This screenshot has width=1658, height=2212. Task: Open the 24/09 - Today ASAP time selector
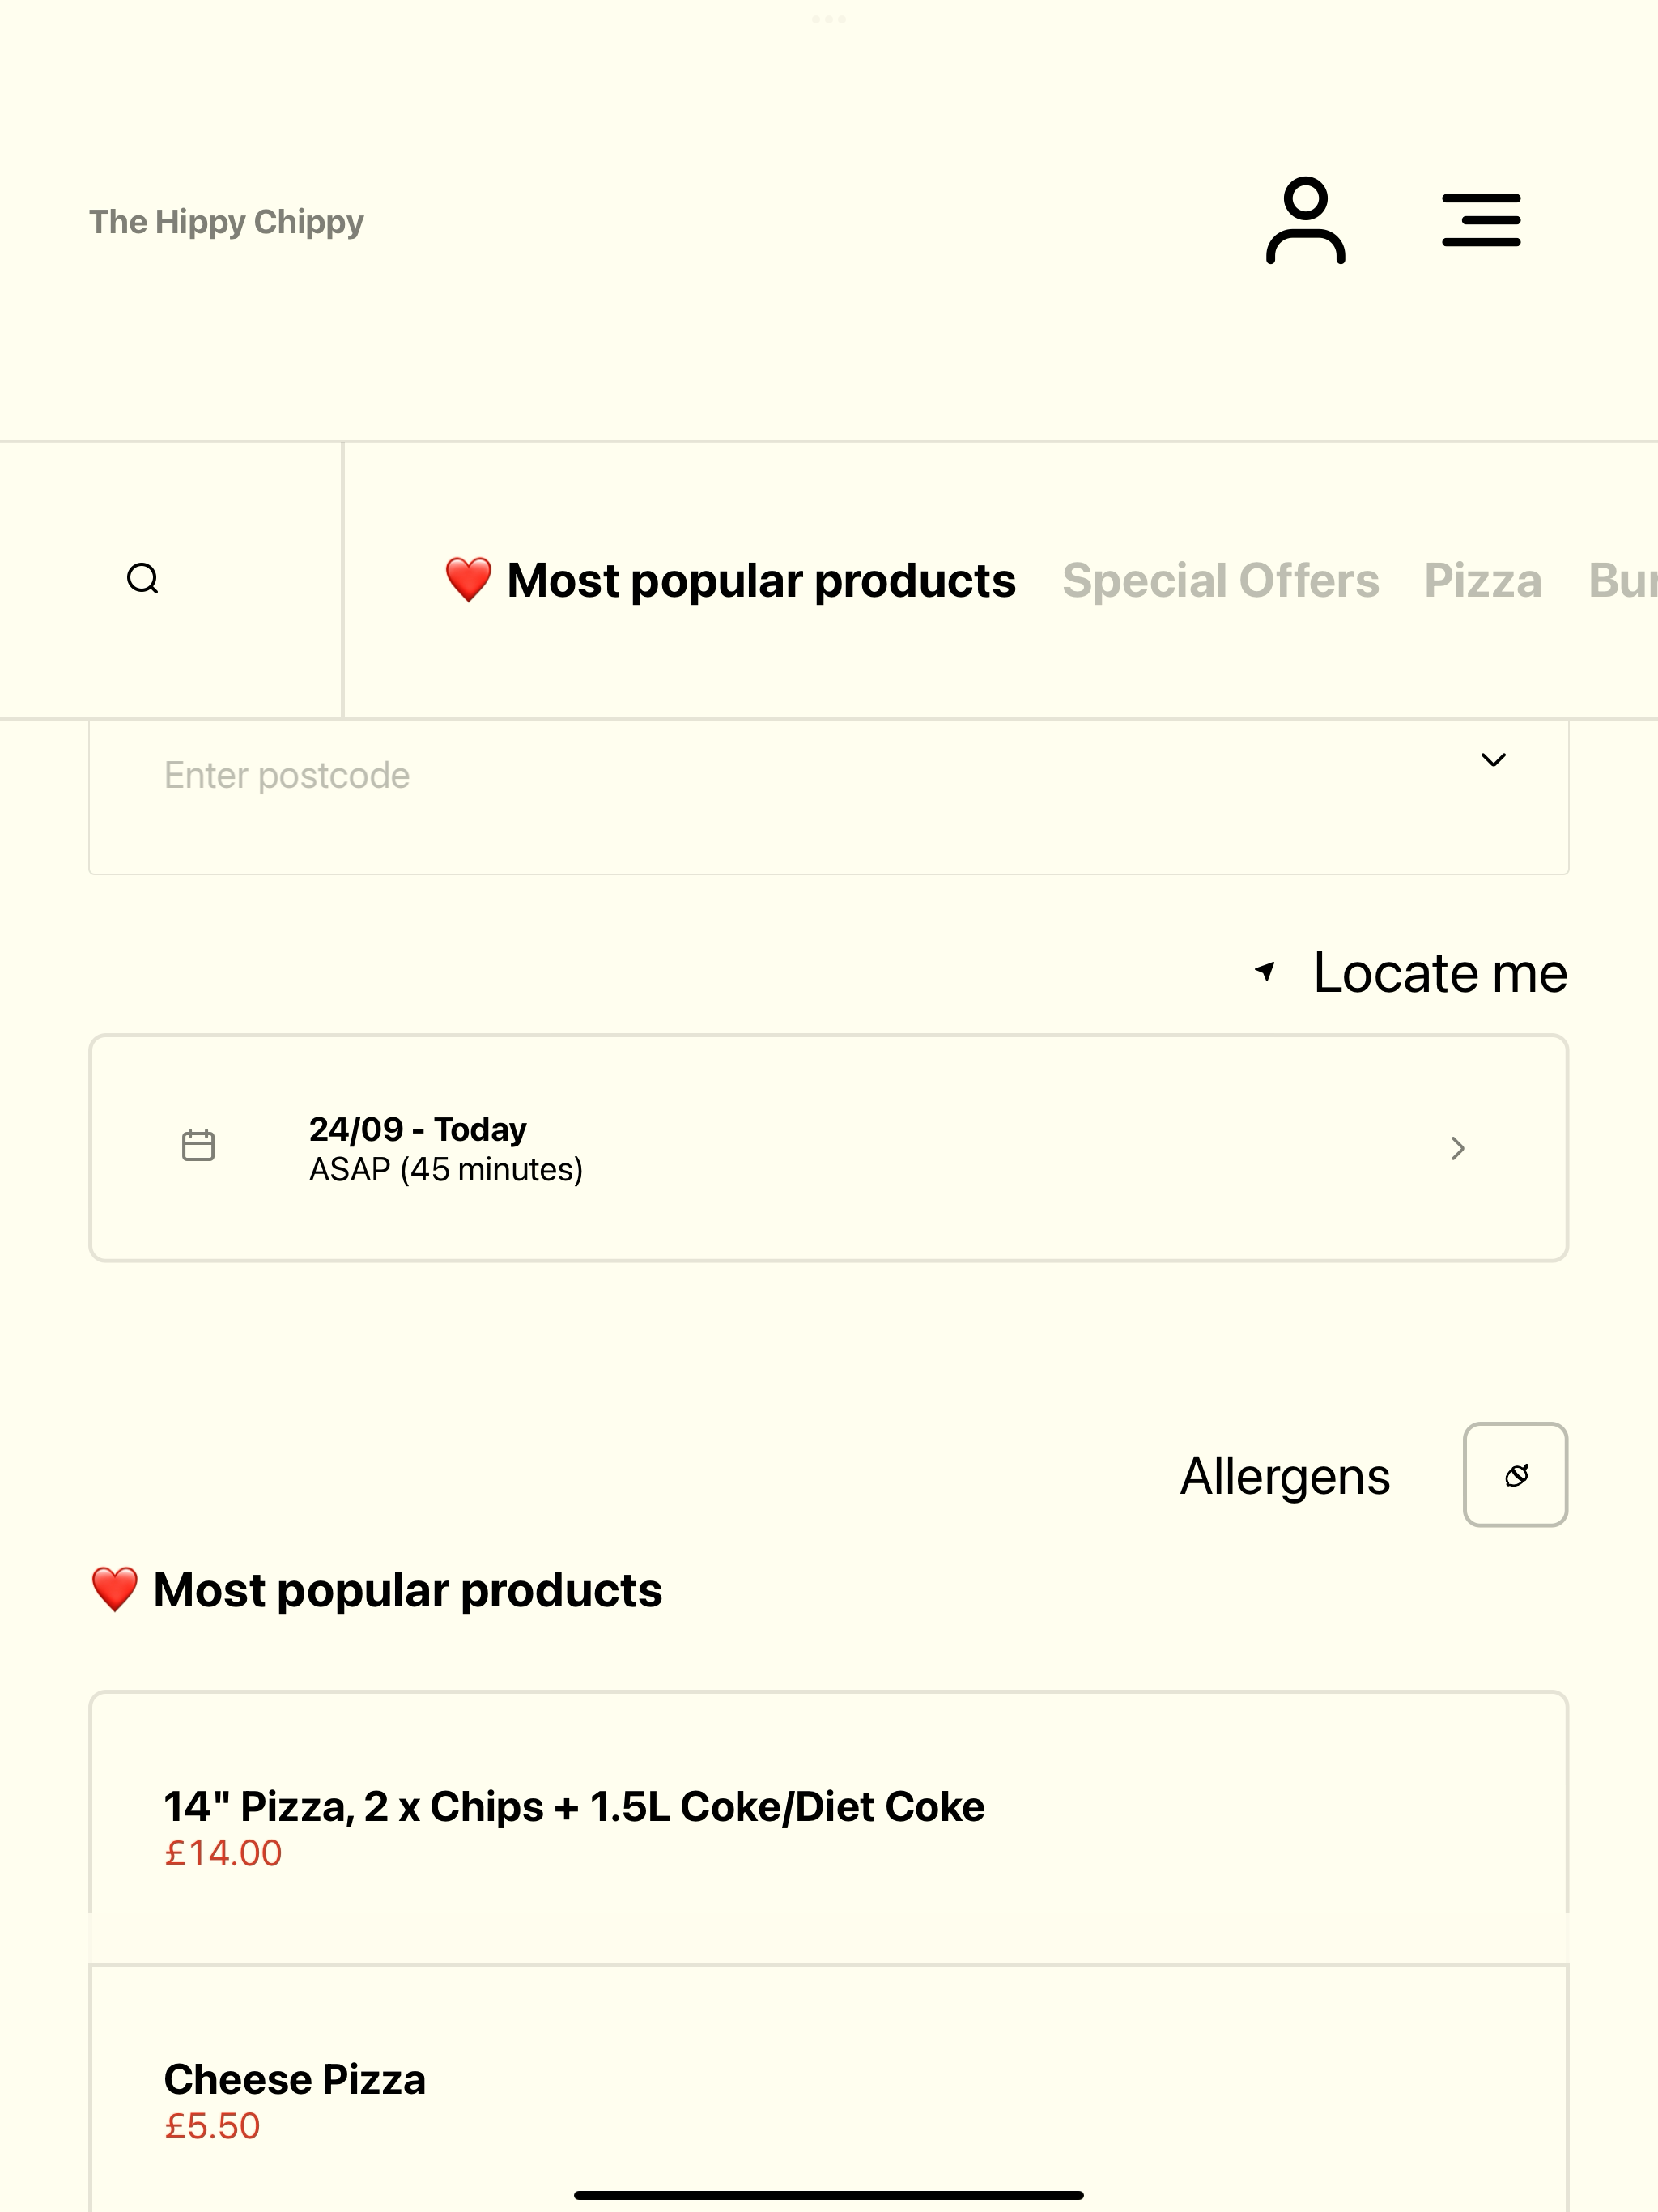click(x=829, y=1148)
